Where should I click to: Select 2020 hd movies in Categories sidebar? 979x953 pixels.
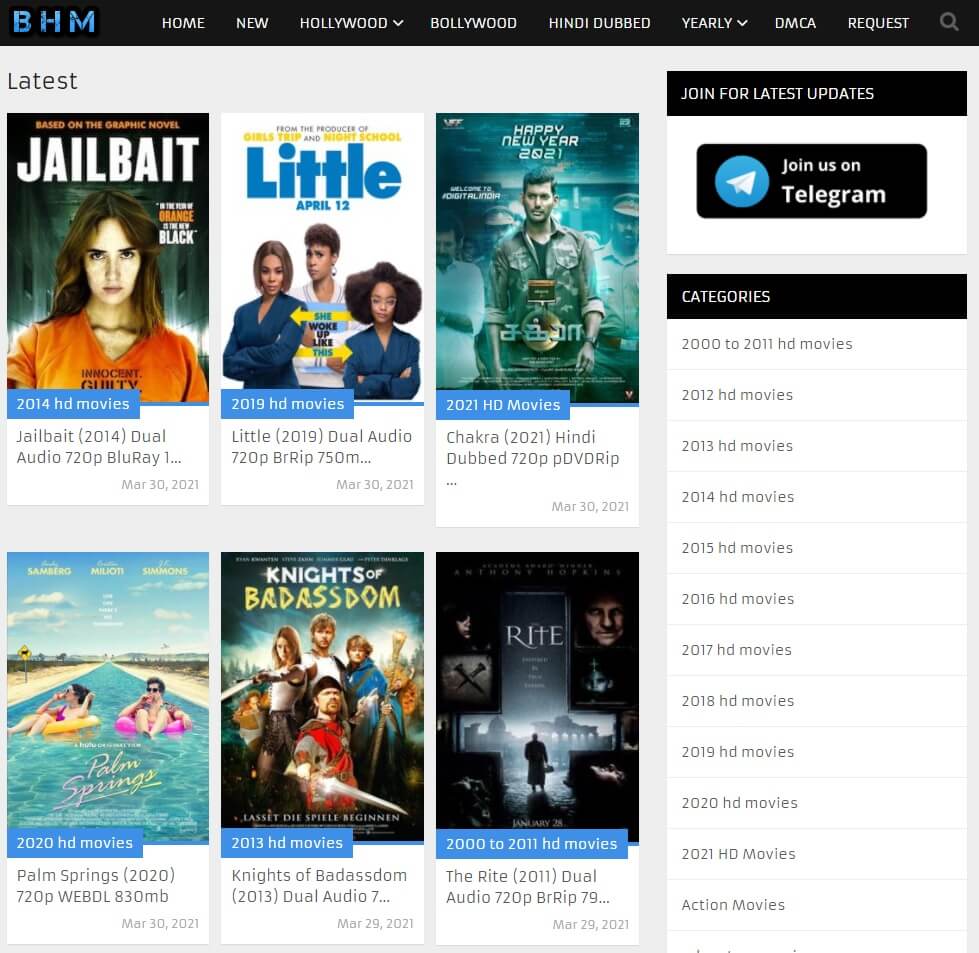pyautogui.click(x=739, y=803)
